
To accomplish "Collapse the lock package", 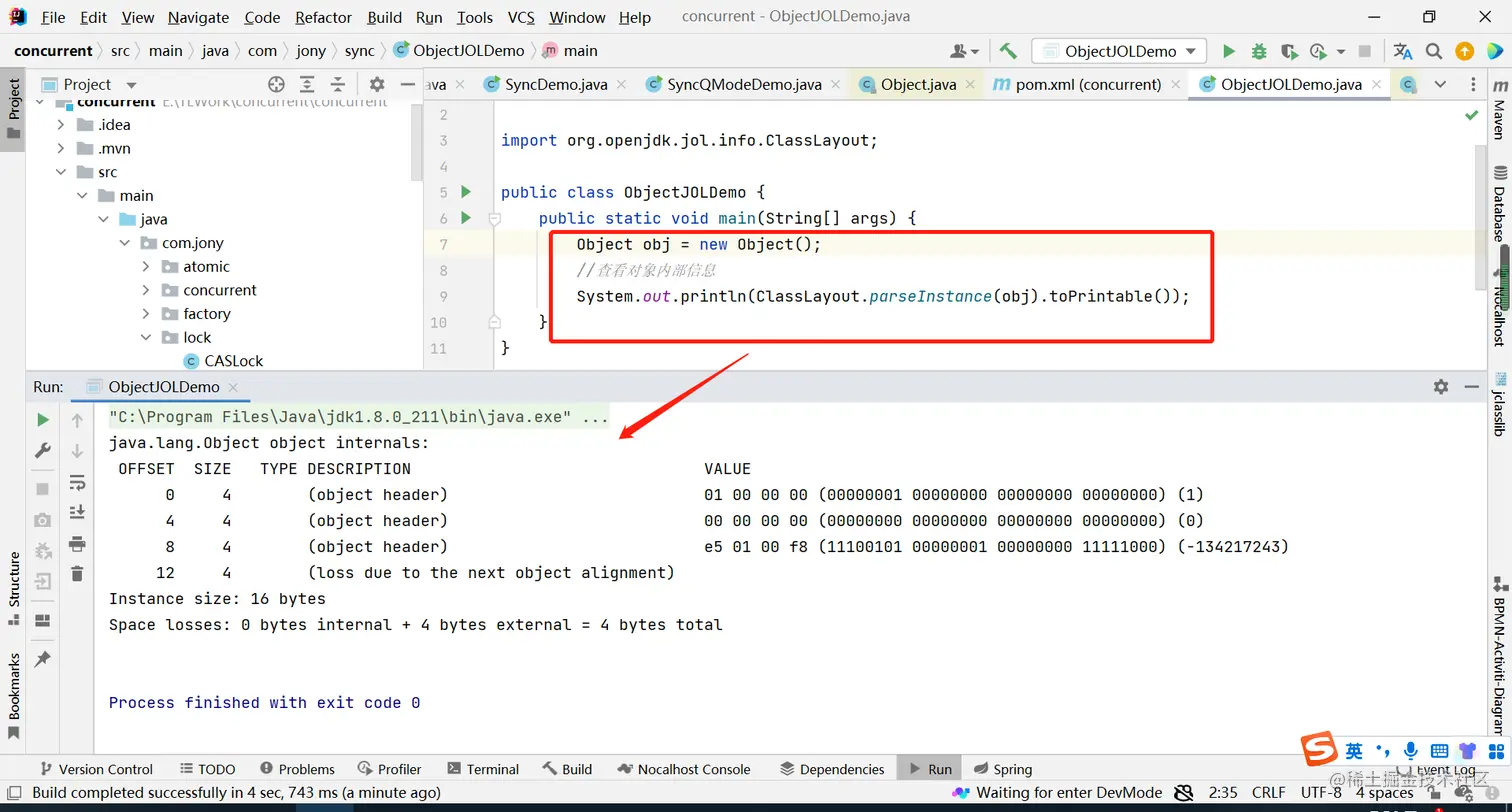I will click(x=146, y=338).
